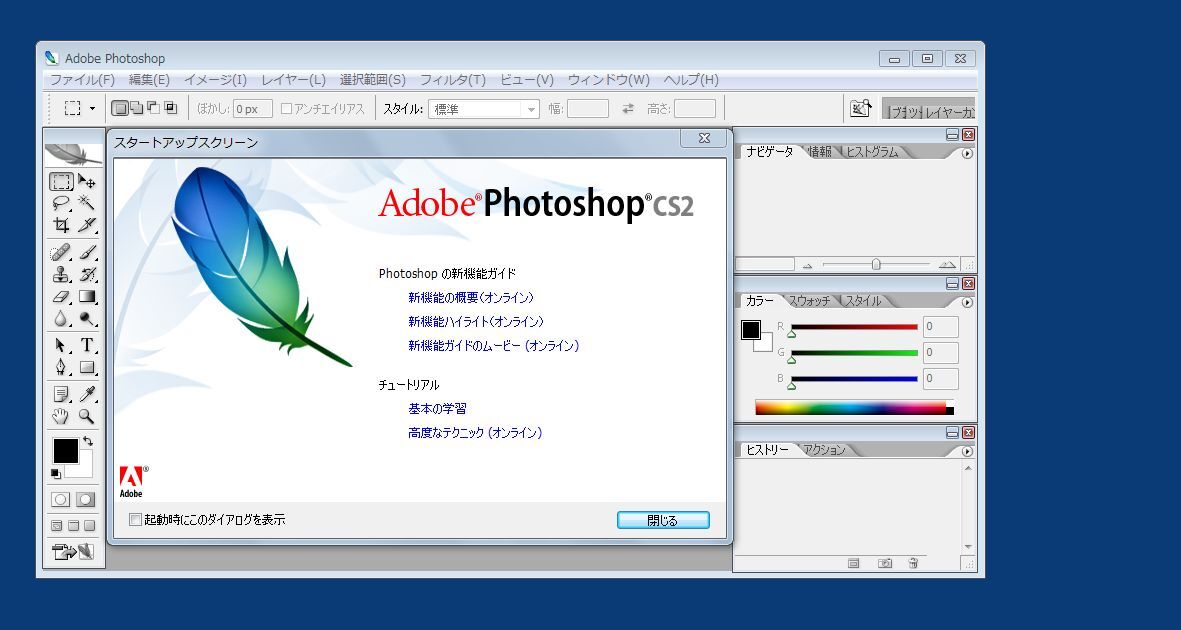Choose the Add to Selection mode icon
1181x630 pixels.
136,109
